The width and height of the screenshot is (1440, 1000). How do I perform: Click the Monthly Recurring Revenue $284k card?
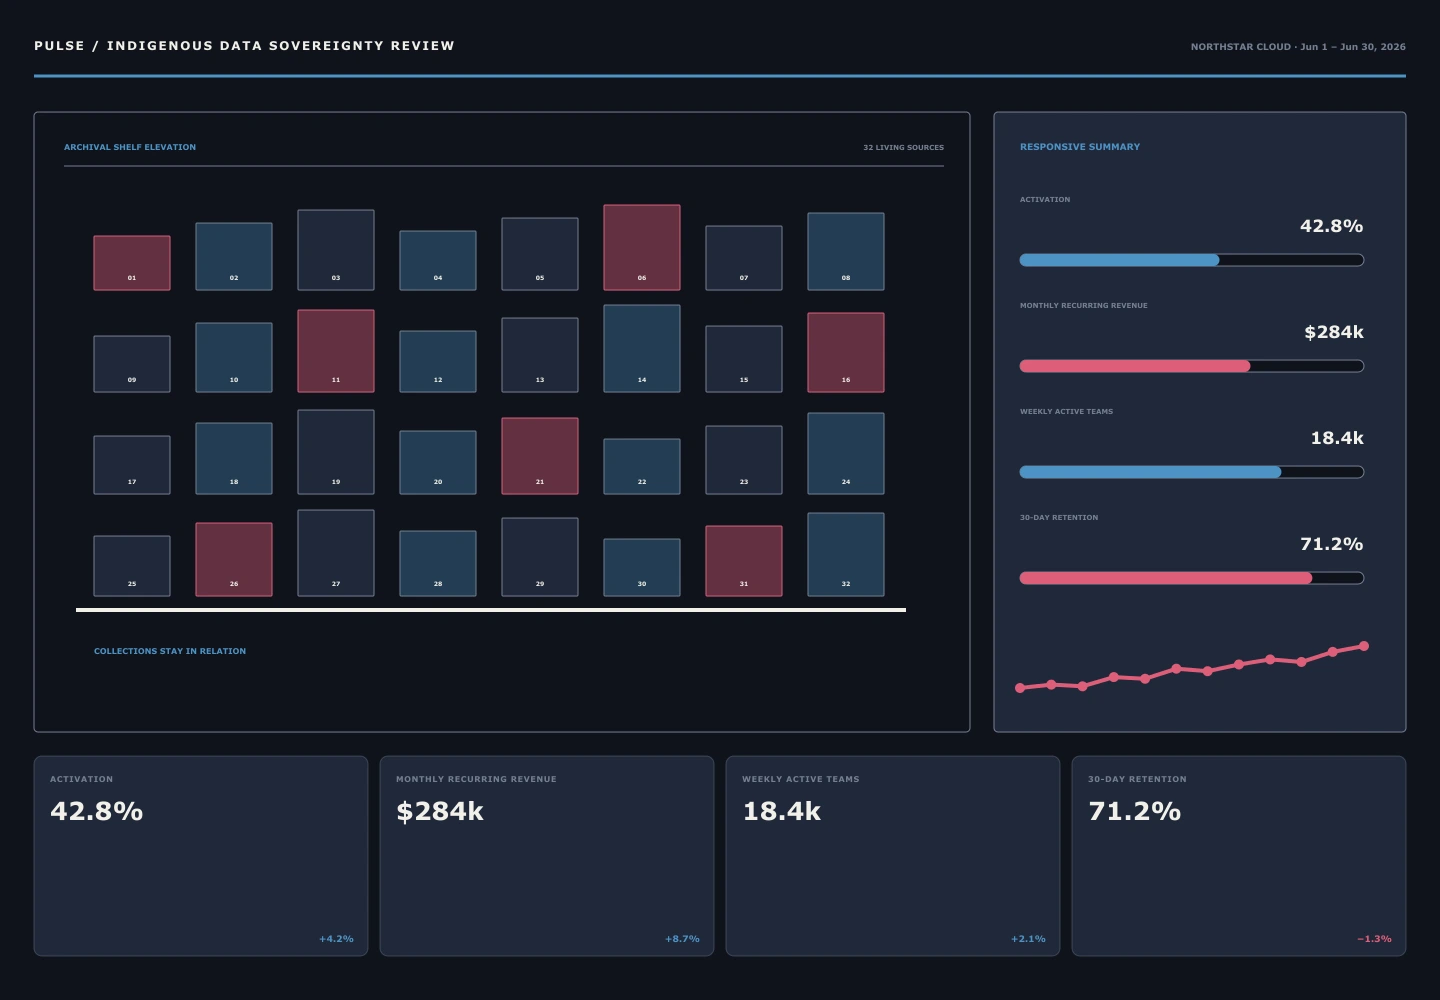click(x=547, y=856)
